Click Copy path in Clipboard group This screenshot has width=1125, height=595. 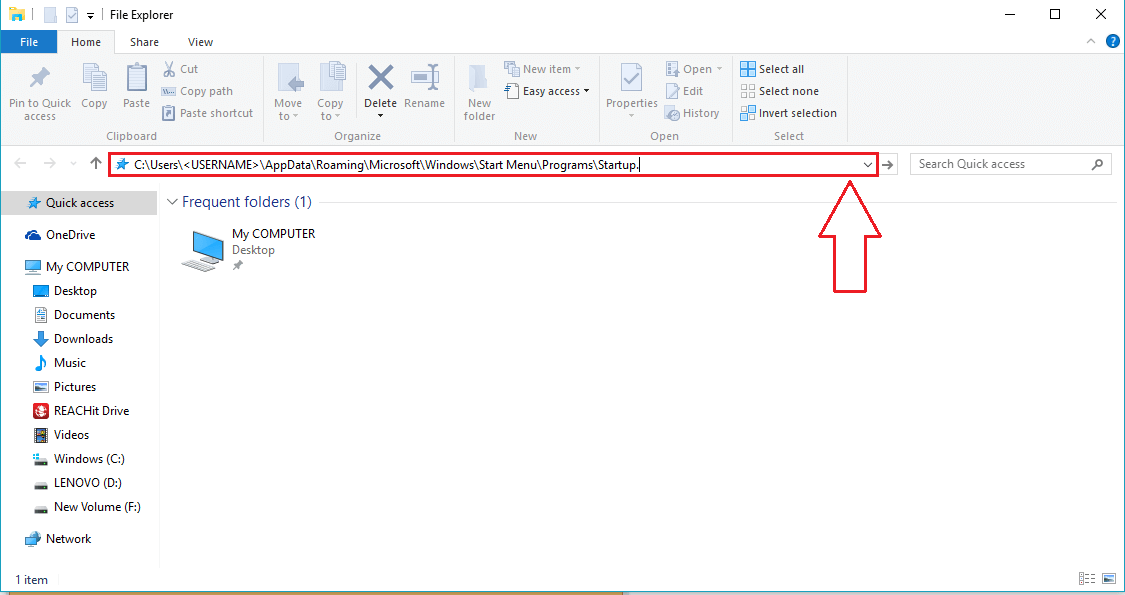(197, 91)
